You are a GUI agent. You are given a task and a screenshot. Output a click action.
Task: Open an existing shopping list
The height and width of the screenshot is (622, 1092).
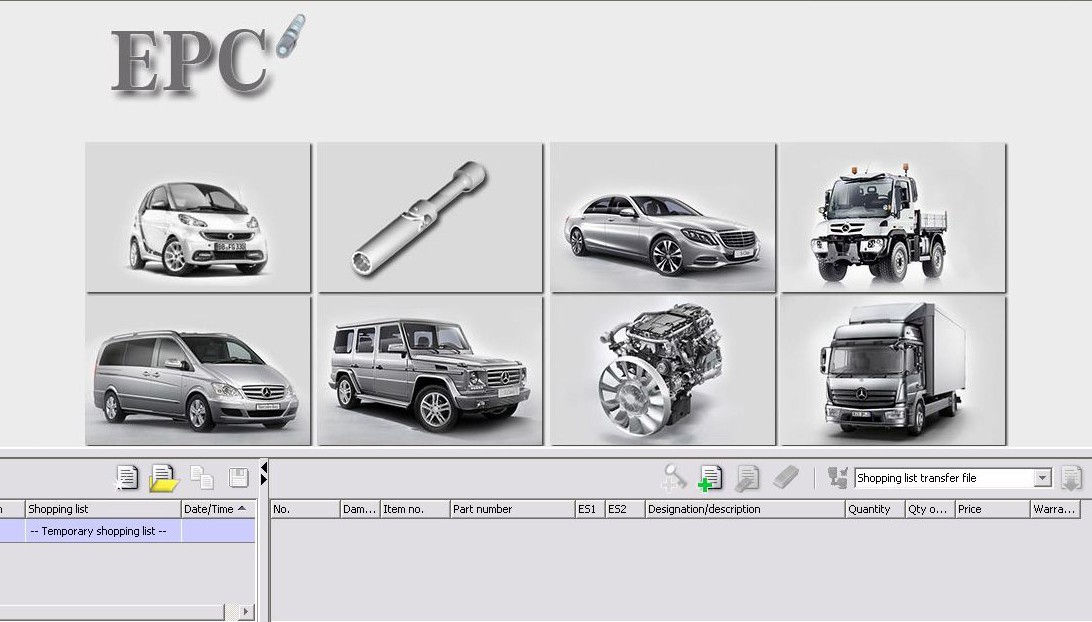[x=163, y=478]
